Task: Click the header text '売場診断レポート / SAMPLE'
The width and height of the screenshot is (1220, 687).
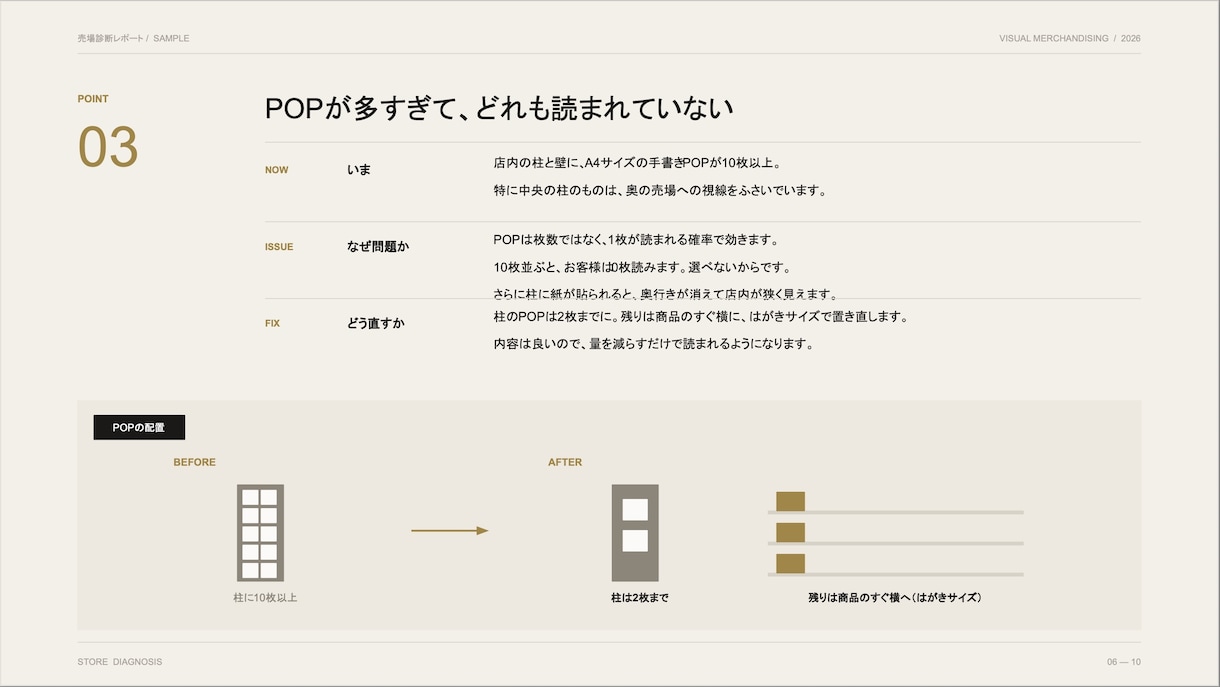Action: [x=133, y=38]
